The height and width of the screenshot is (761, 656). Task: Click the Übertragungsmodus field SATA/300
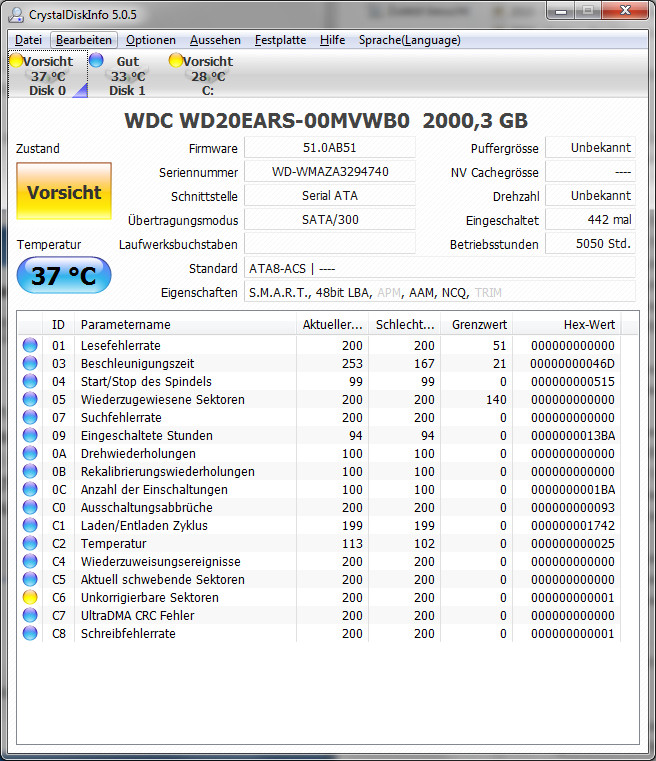coord(330,219)
